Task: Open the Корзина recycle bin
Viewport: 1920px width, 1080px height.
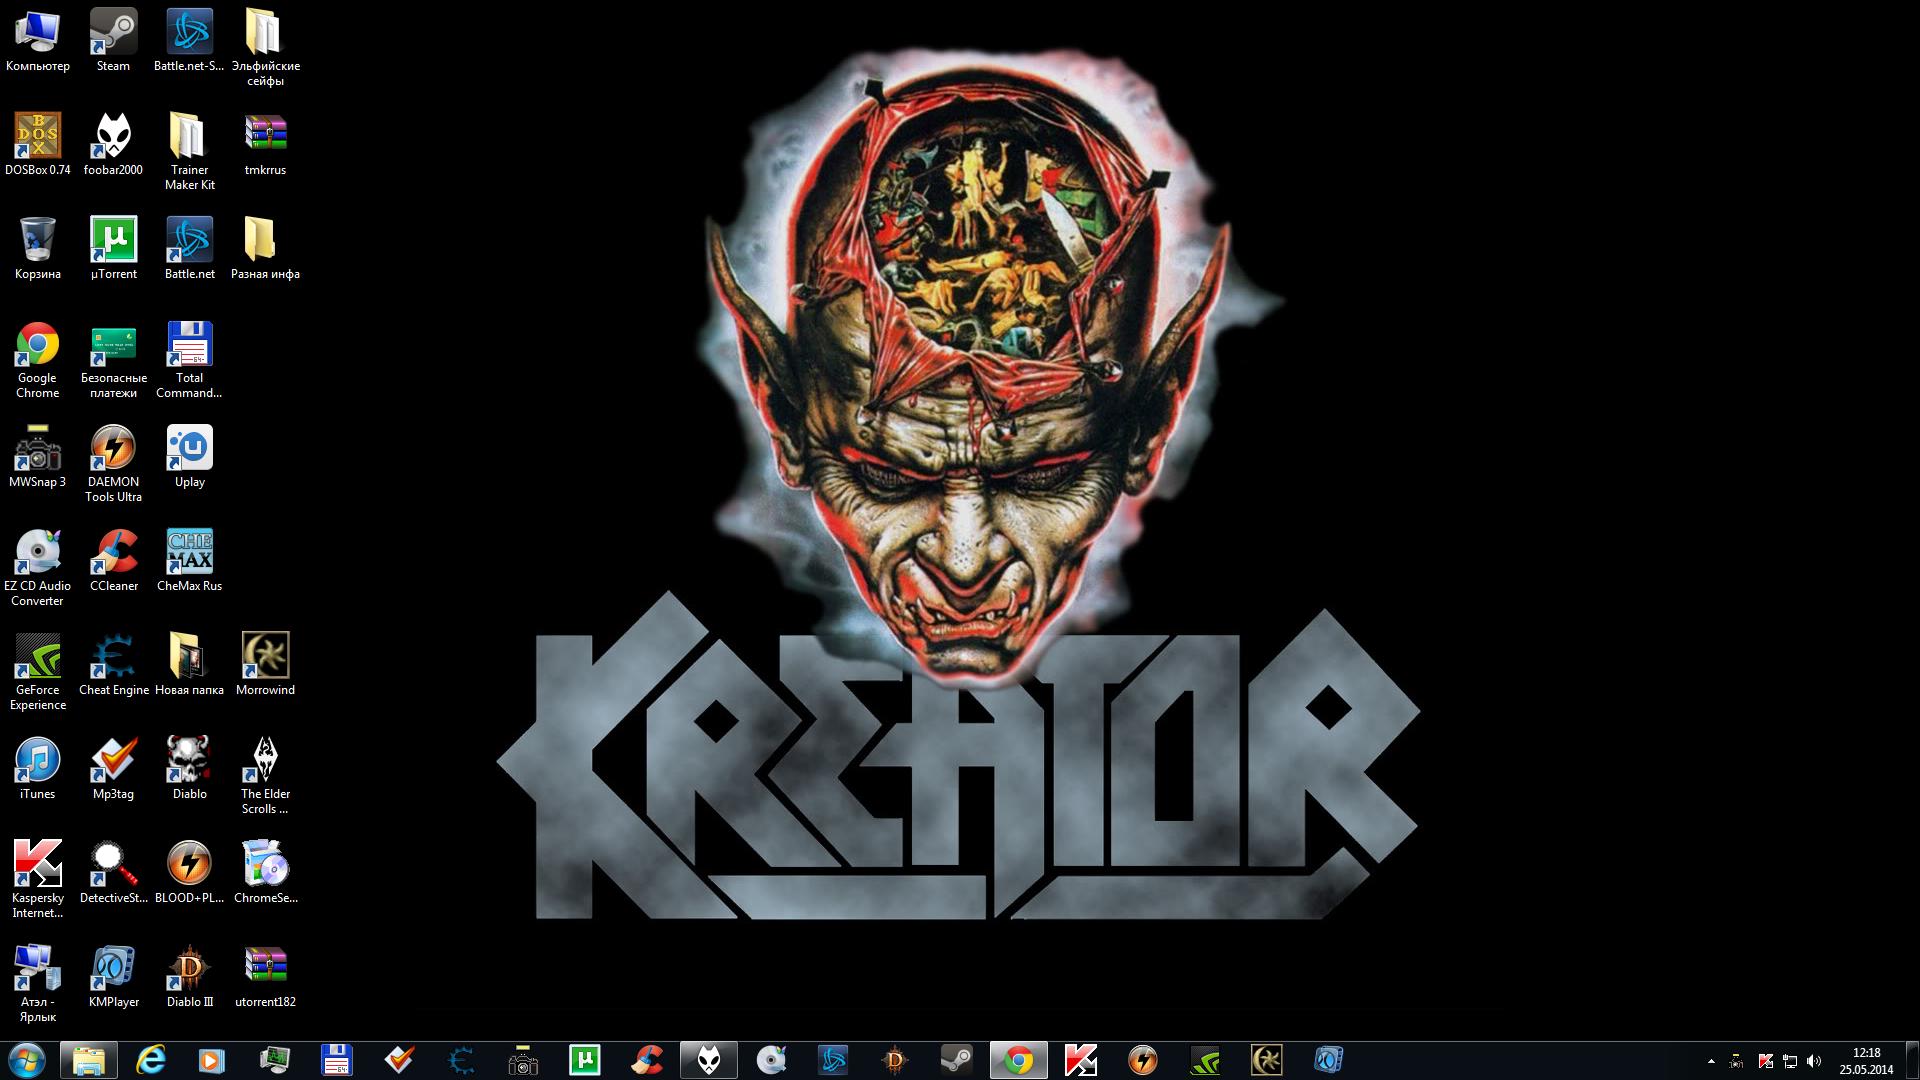Action: [38, 250]
